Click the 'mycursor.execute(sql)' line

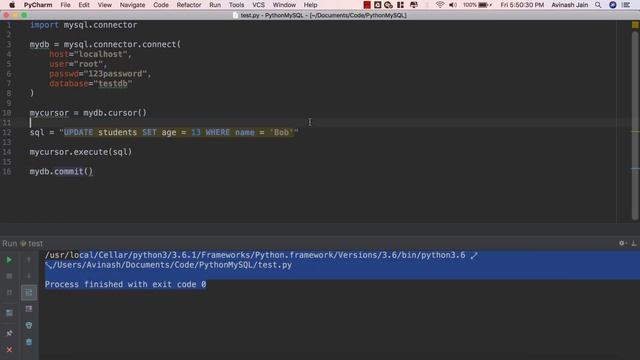pyautogui.click(x=80, y=152)
